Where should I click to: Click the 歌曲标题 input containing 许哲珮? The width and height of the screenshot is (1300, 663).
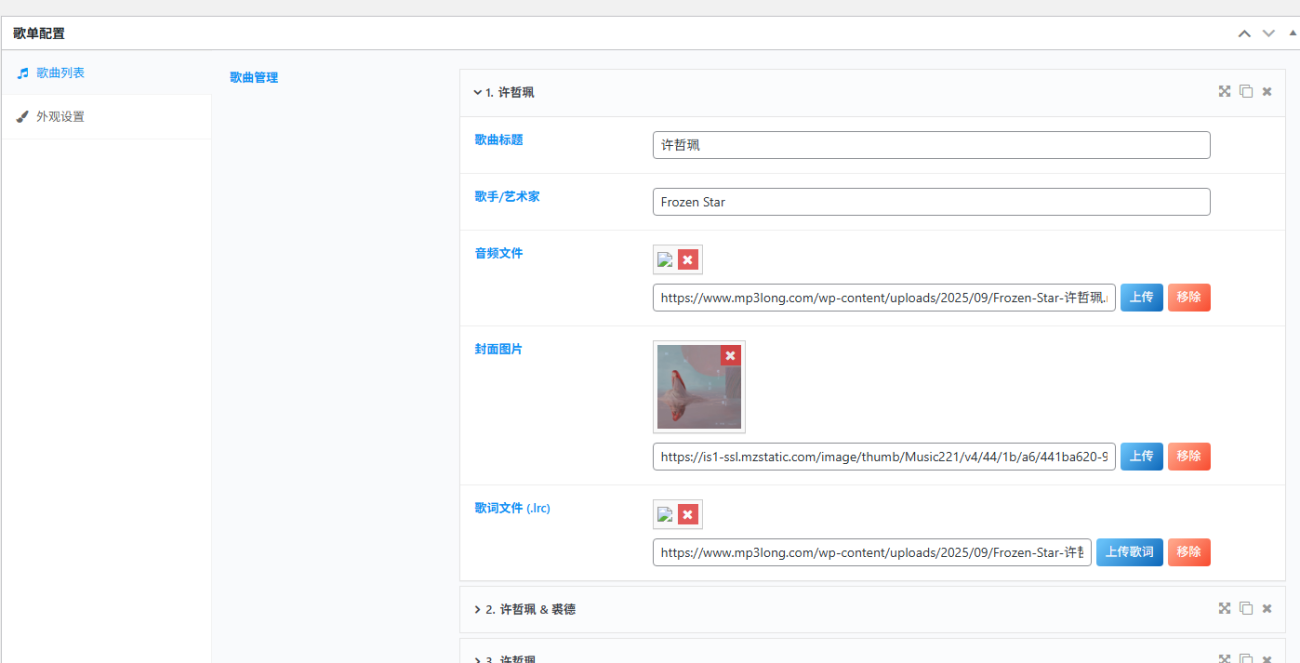pyautogui.click(x=930, y=145)
